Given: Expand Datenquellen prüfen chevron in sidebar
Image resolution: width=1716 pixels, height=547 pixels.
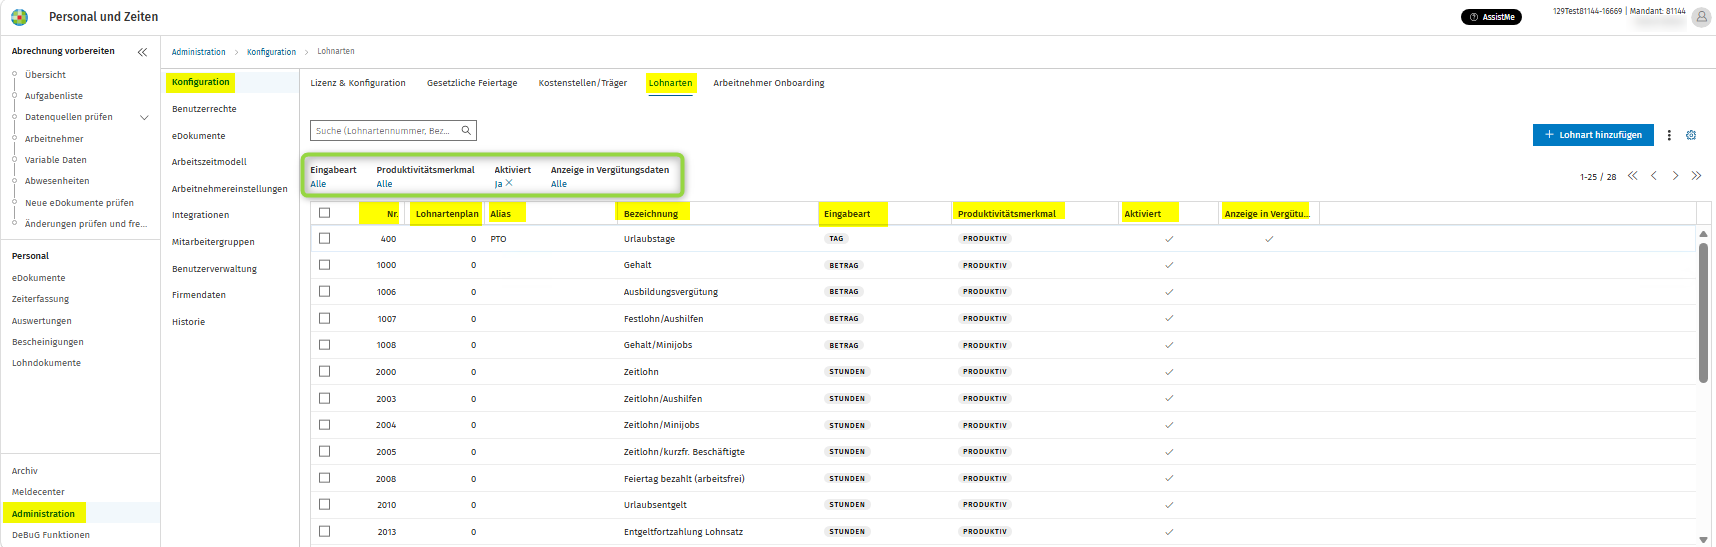Looking at the screenshot, I should 144,117.
